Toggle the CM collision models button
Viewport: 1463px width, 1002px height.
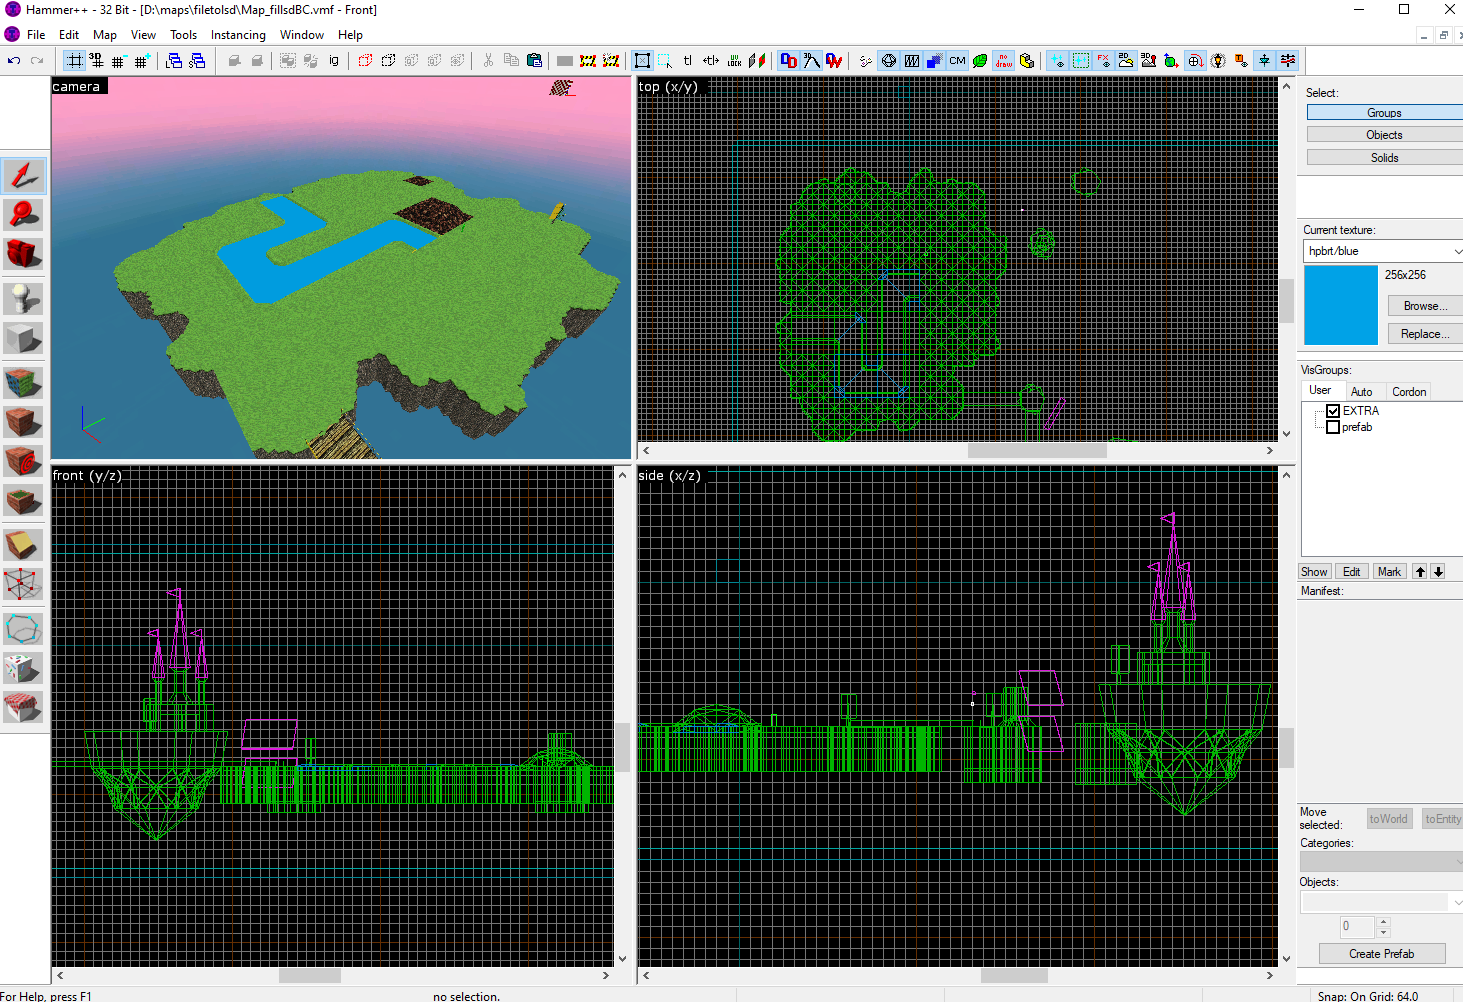point(957,61)
